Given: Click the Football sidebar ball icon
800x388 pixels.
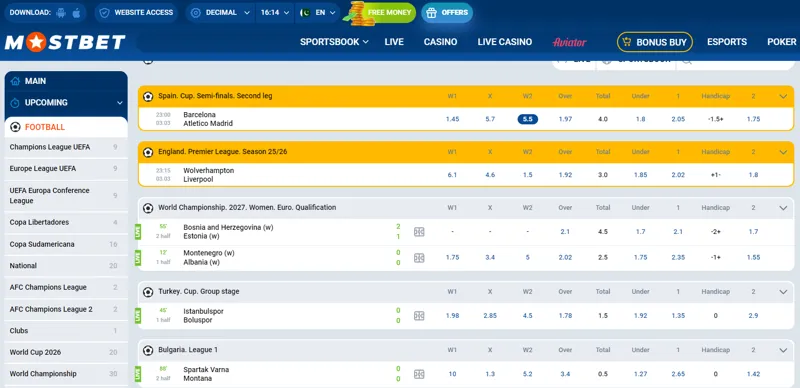Looking at the screenshot, I should 15,127.
